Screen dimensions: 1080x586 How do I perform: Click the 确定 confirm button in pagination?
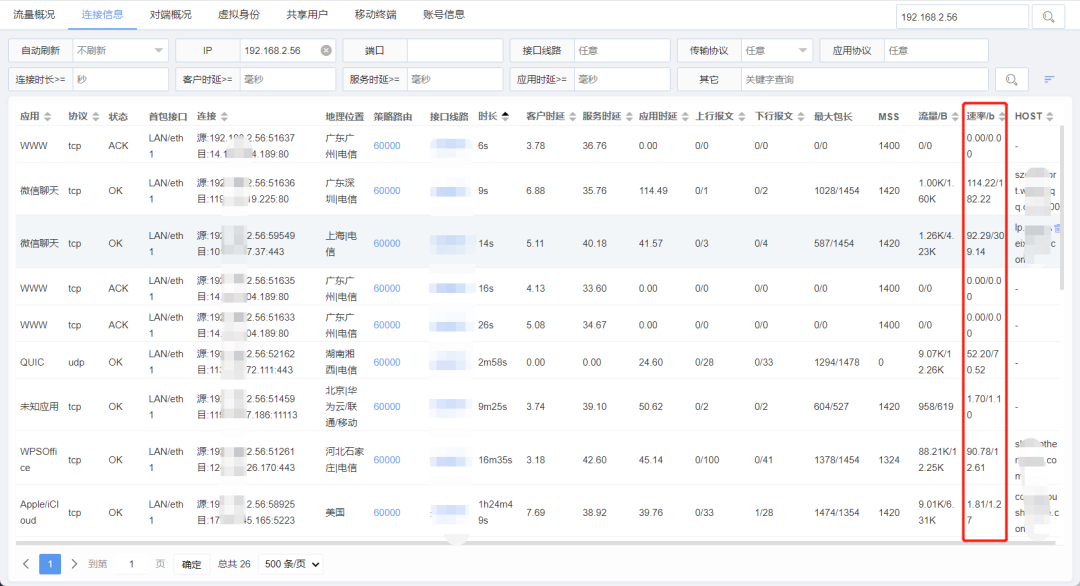pos(190,563)
